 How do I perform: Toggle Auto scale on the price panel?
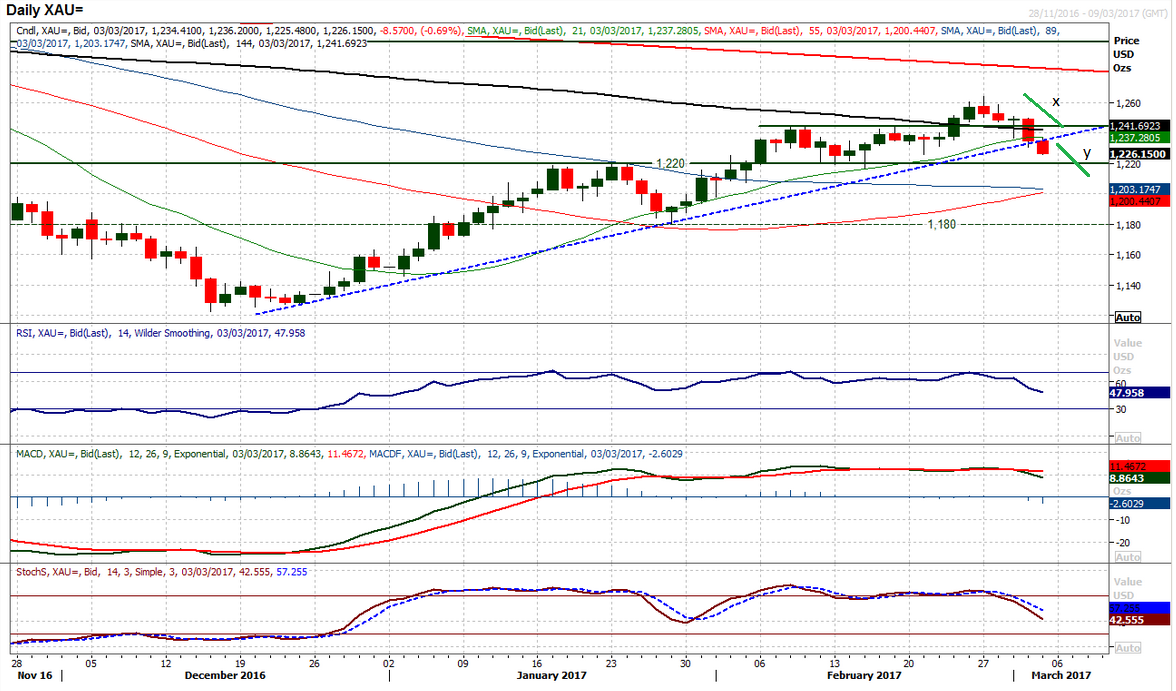tap(1127, 317)
